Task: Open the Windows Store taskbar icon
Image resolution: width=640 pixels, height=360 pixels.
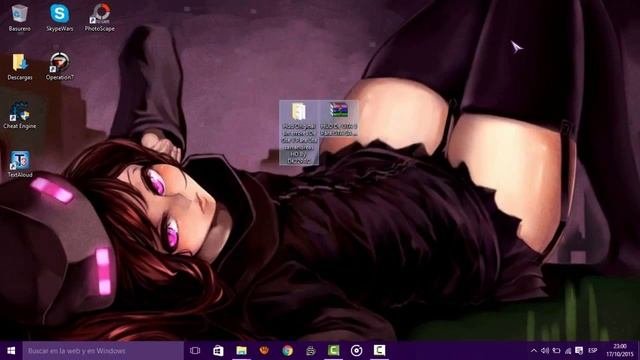Action: click(x=218, y=351)
